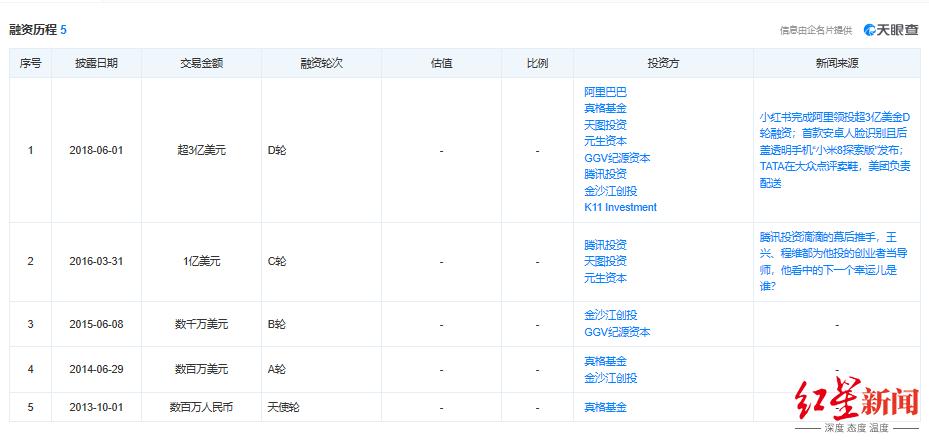Image resolution: width=929 pixels, height=444 pixels.
Task: Click the 交易金额 column header
Action: 201,63
